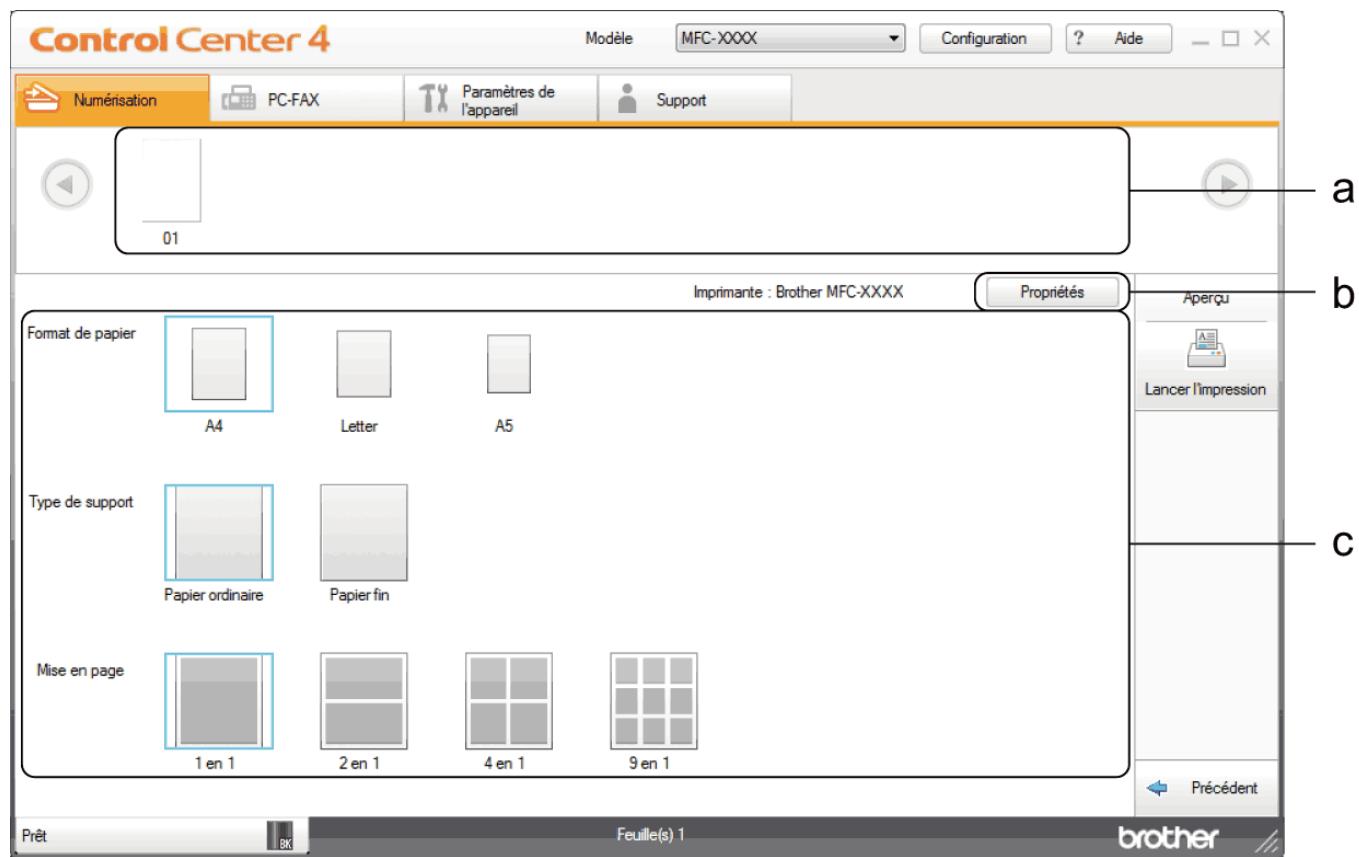Choose the 4 en 1 layout
Screen dimensions: 1359x857
[x=508, y=700]
